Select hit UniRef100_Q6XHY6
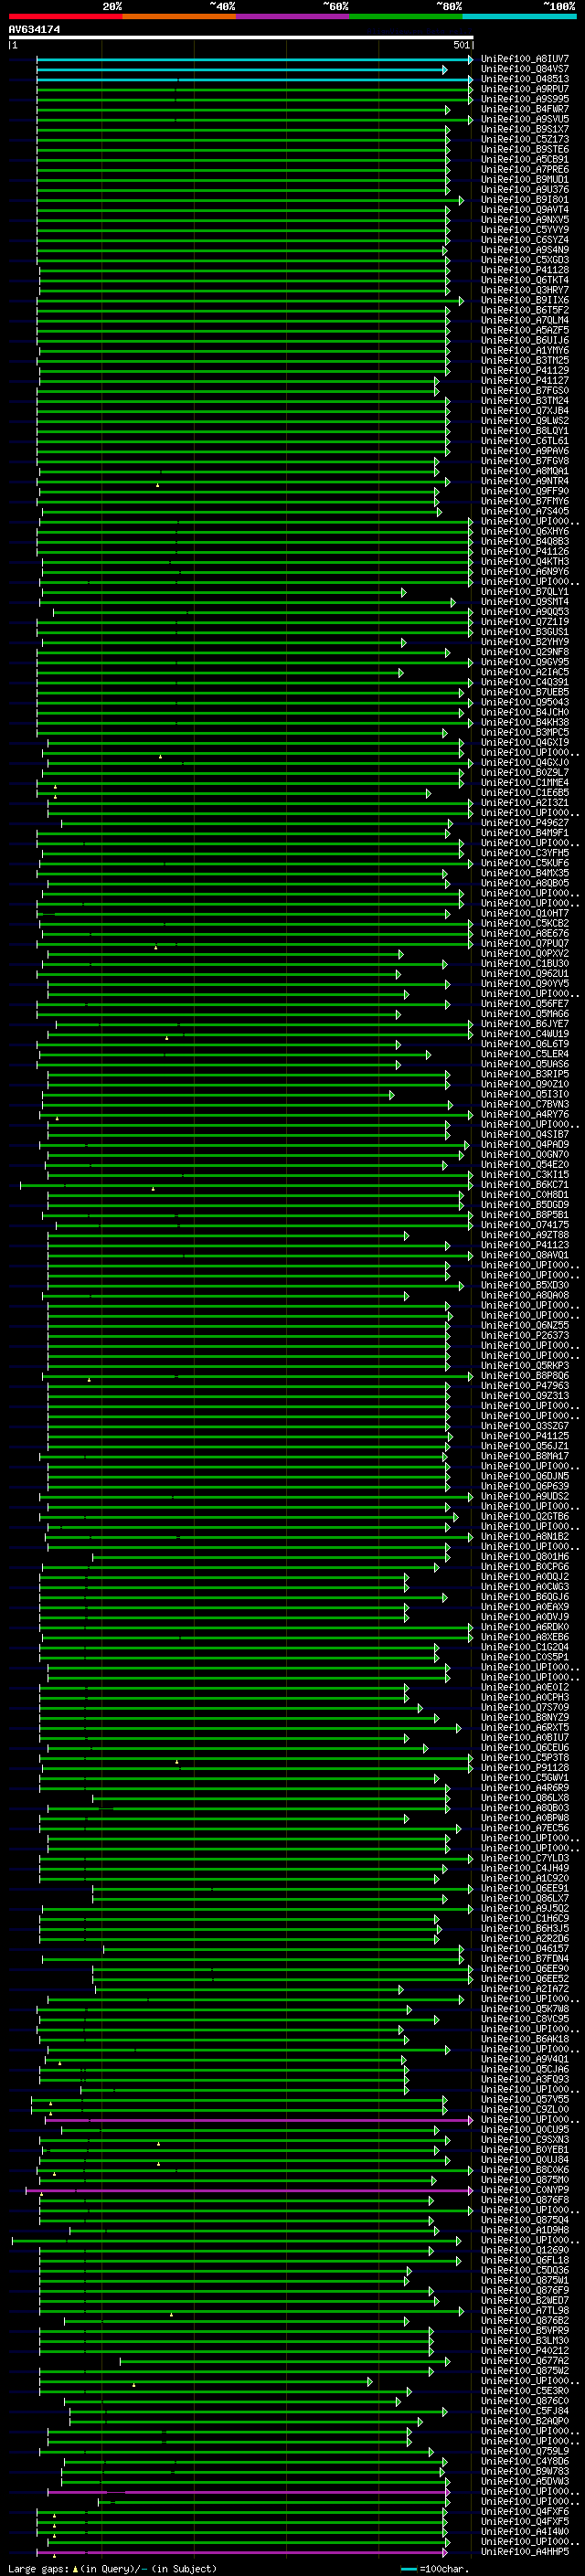 [x=524, y=531]
